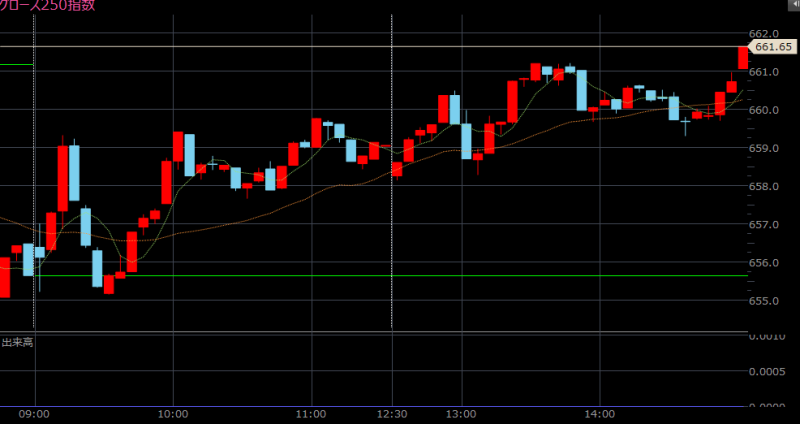Click the latest red candlestick beside 661.65

[x=743, y=58]
